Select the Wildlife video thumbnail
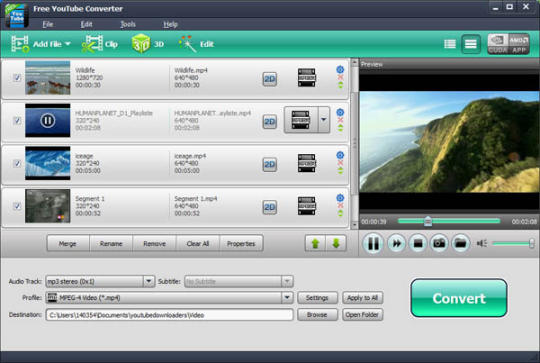The image size is (540, 363). [x=48, y=78]
